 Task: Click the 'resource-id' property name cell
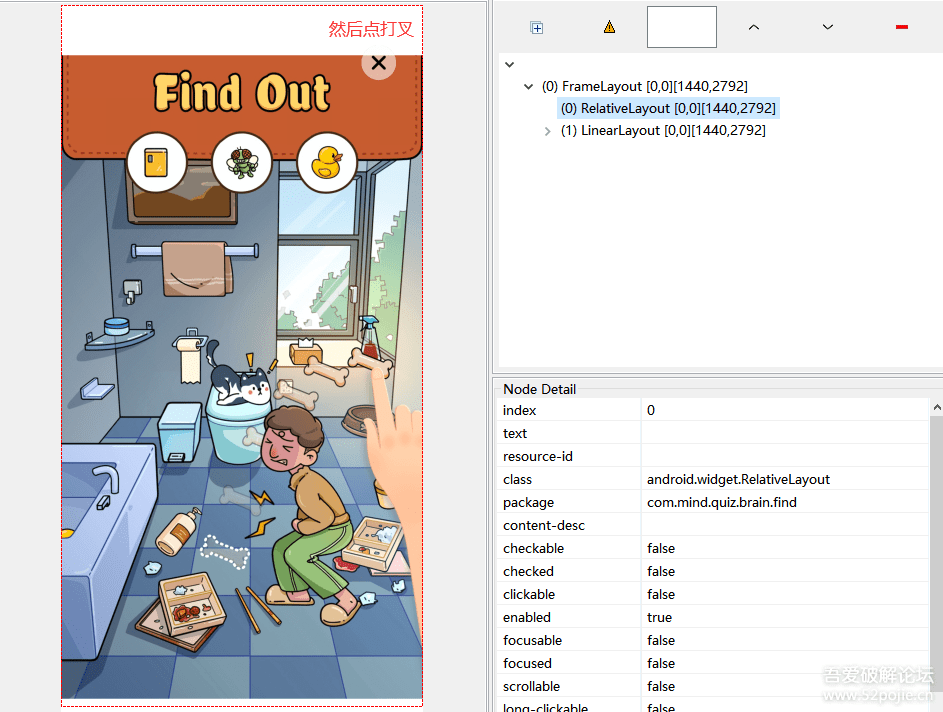point(568,456)
